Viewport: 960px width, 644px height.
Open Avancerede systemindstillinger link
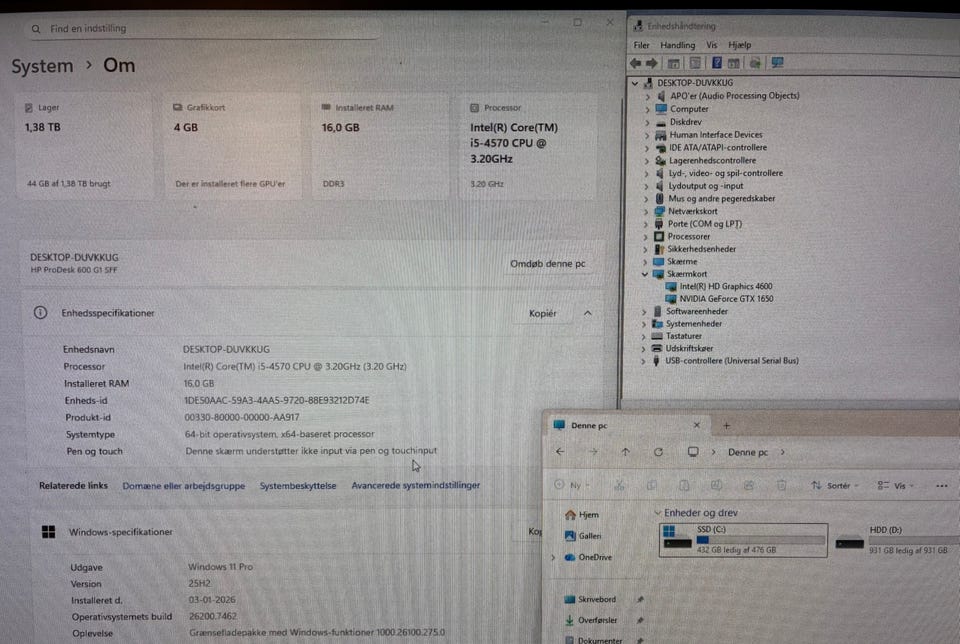coord(416,485)
